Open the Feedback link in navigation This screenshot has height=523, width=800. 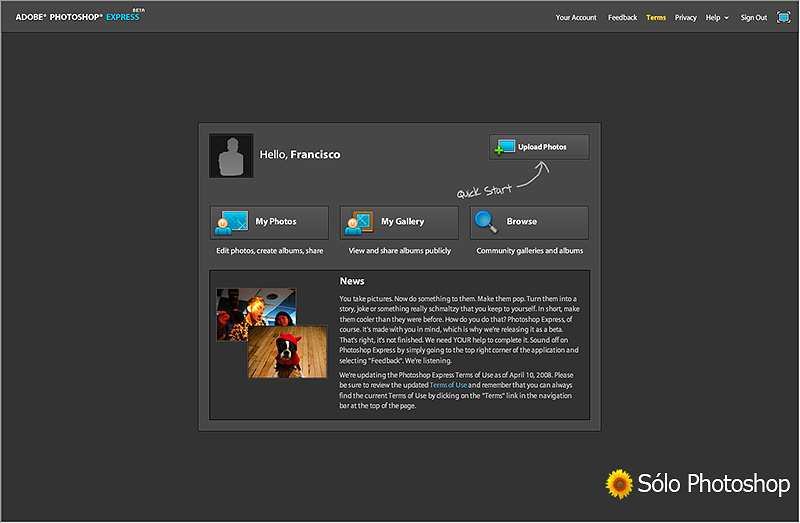(x=622, y=18)
